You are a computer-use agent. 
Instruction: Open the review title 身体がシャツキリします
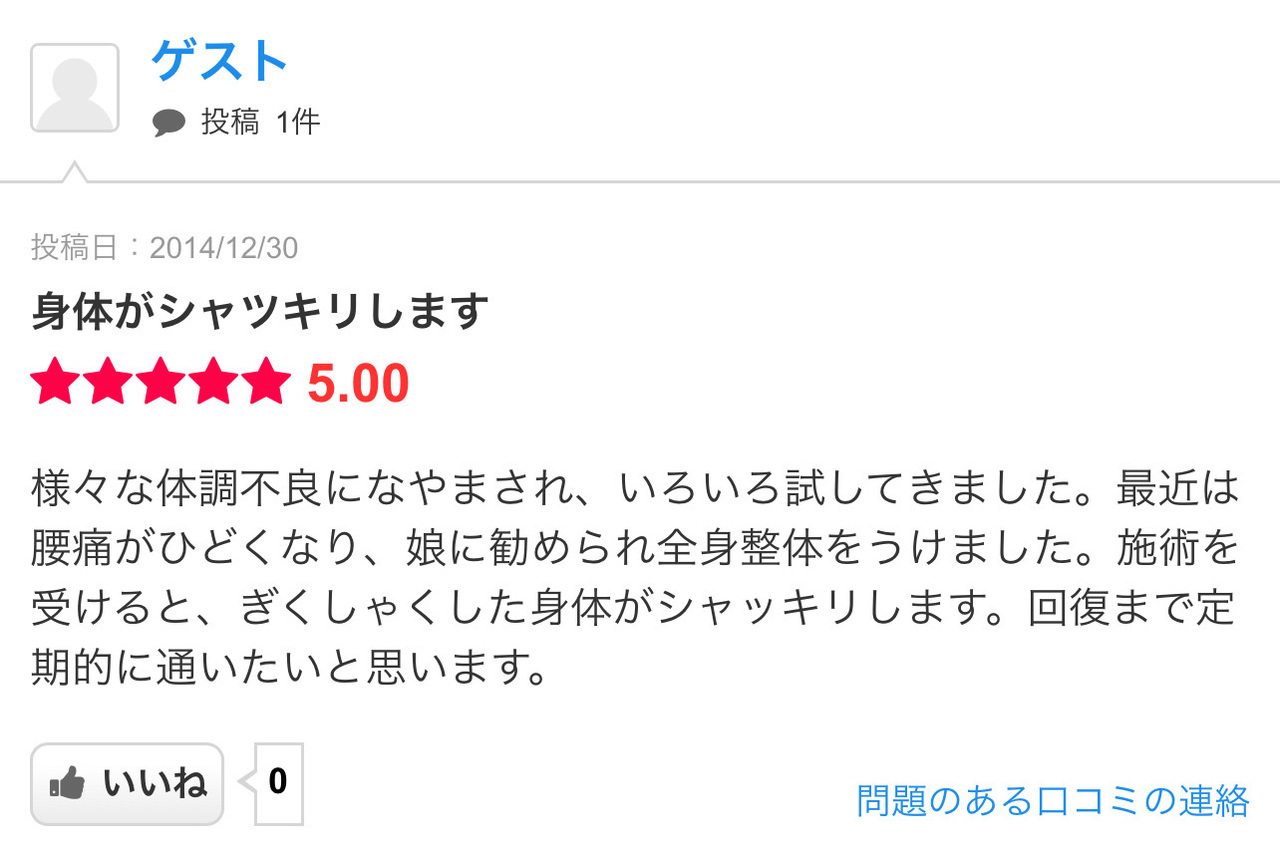click(x=260, y=312)
